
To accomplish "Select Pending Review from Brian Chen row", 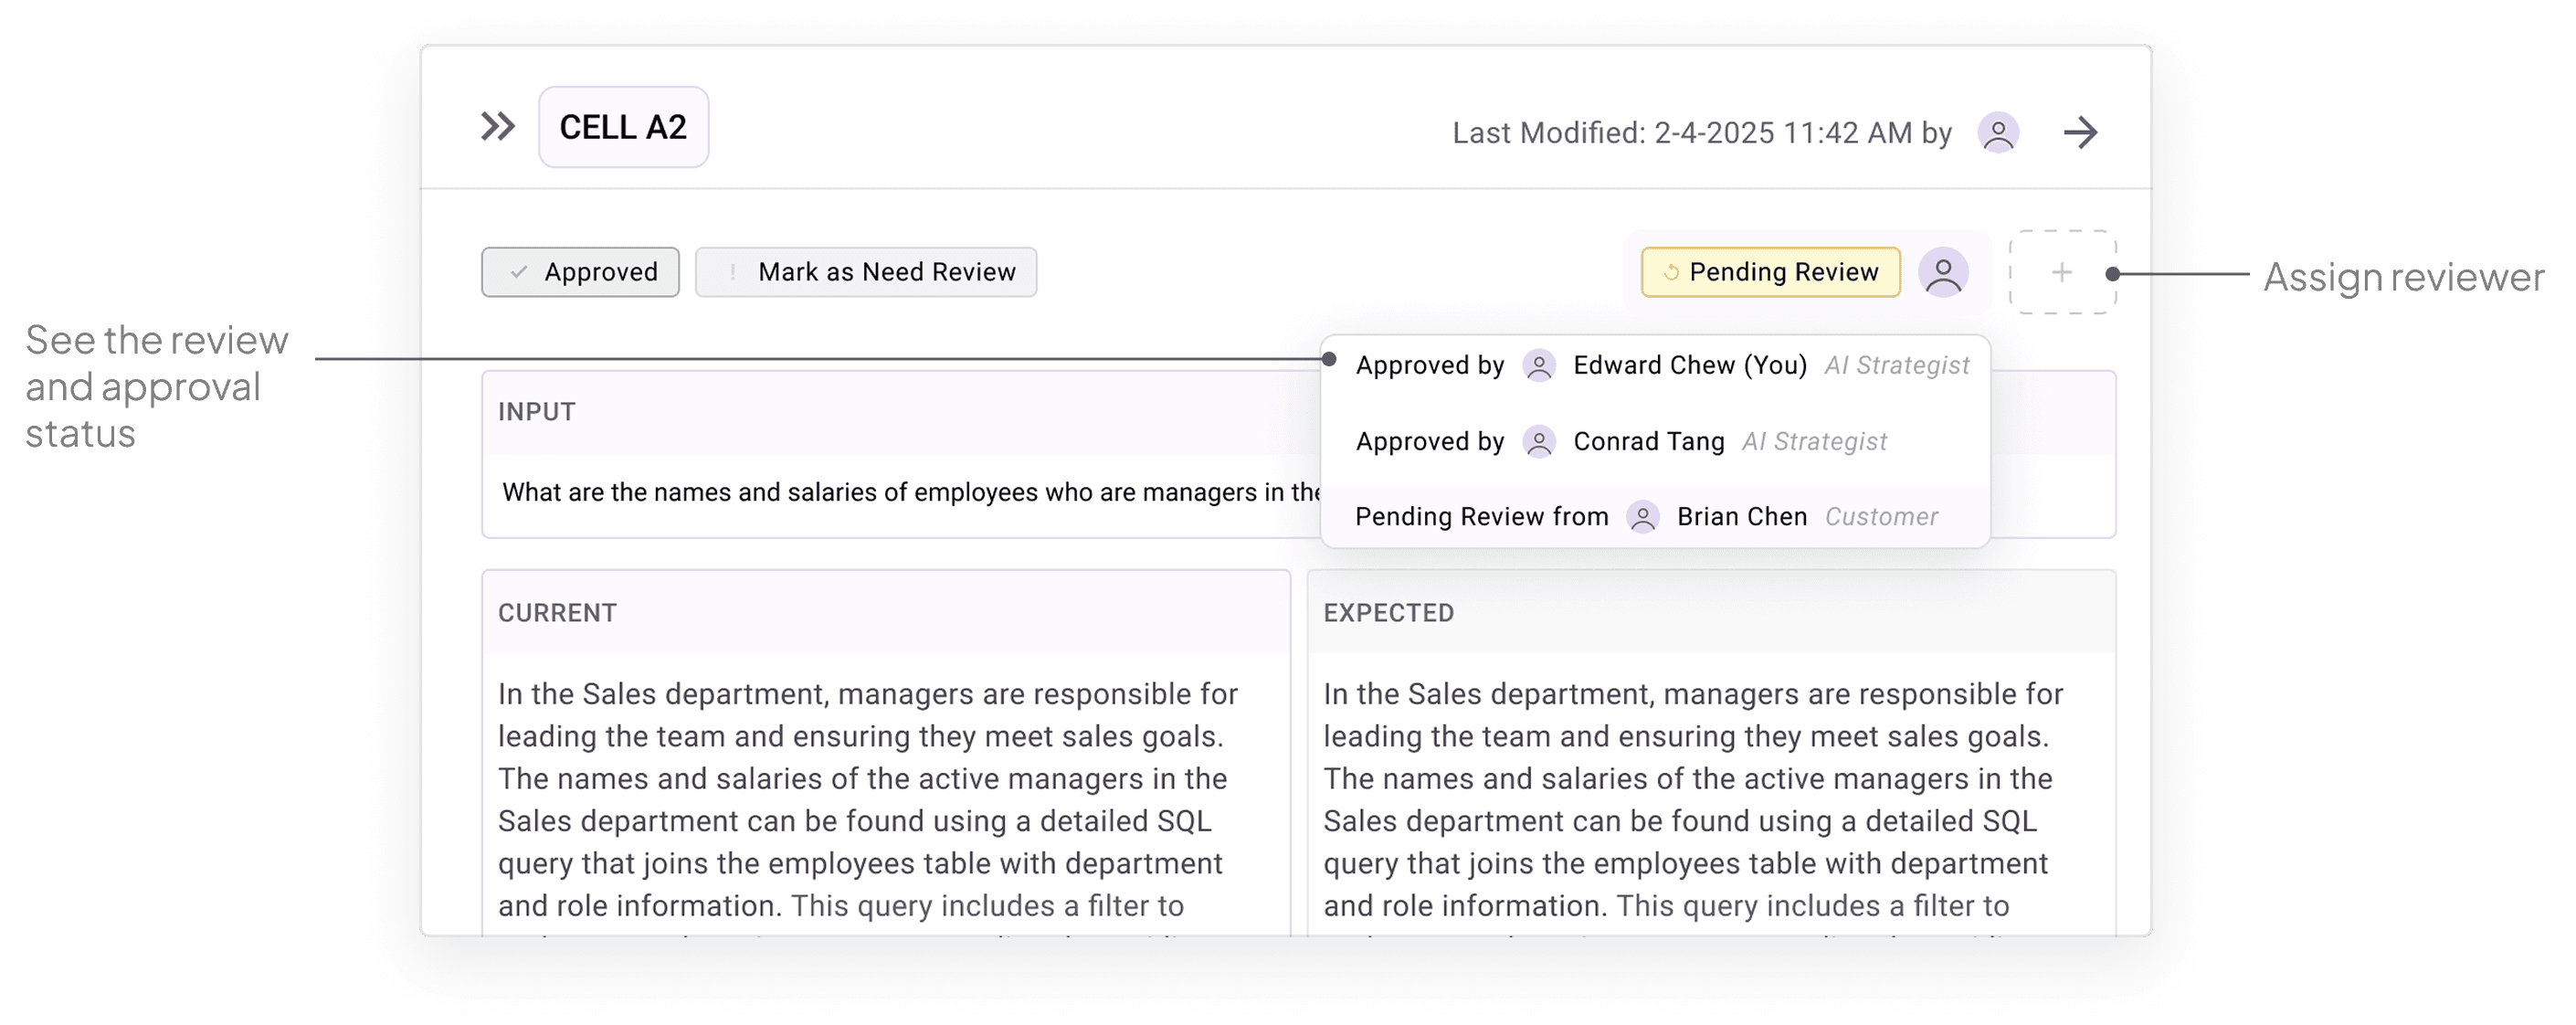I will click(x=1481, y=517).
